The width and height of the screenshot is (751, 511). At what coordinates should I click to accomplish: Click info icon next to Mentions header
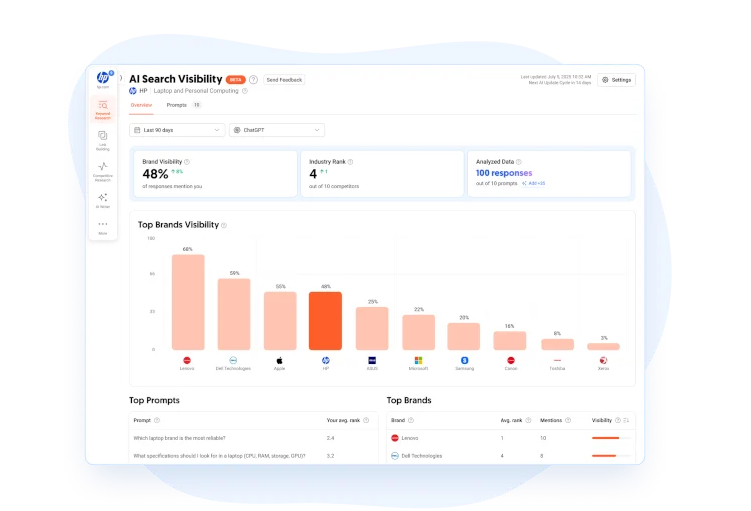pos(568,420)
